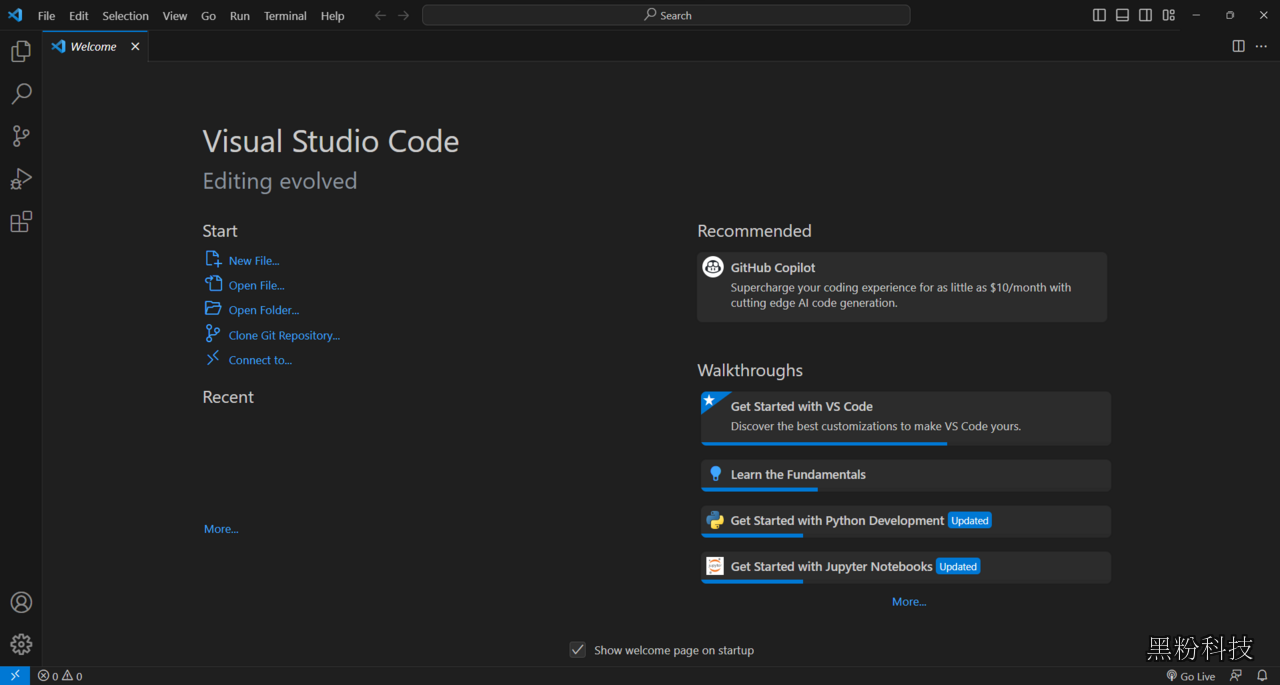Click the Clone Git Repository... link
Screen dimensions: 1280x685
coord(284,335)
